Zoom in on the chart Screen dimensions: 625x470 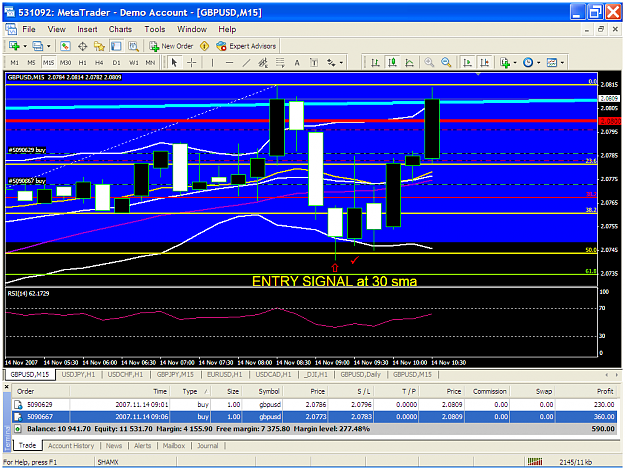[x=429, y=63]
